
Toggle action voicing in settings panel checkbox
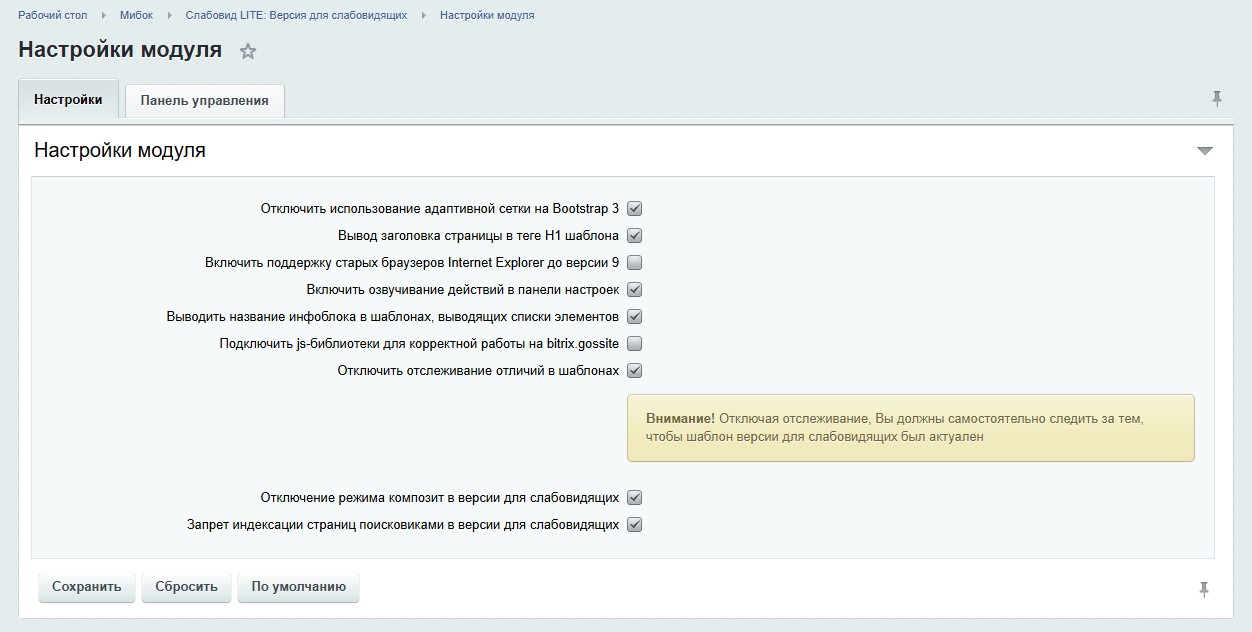click(x=634, y=290)
